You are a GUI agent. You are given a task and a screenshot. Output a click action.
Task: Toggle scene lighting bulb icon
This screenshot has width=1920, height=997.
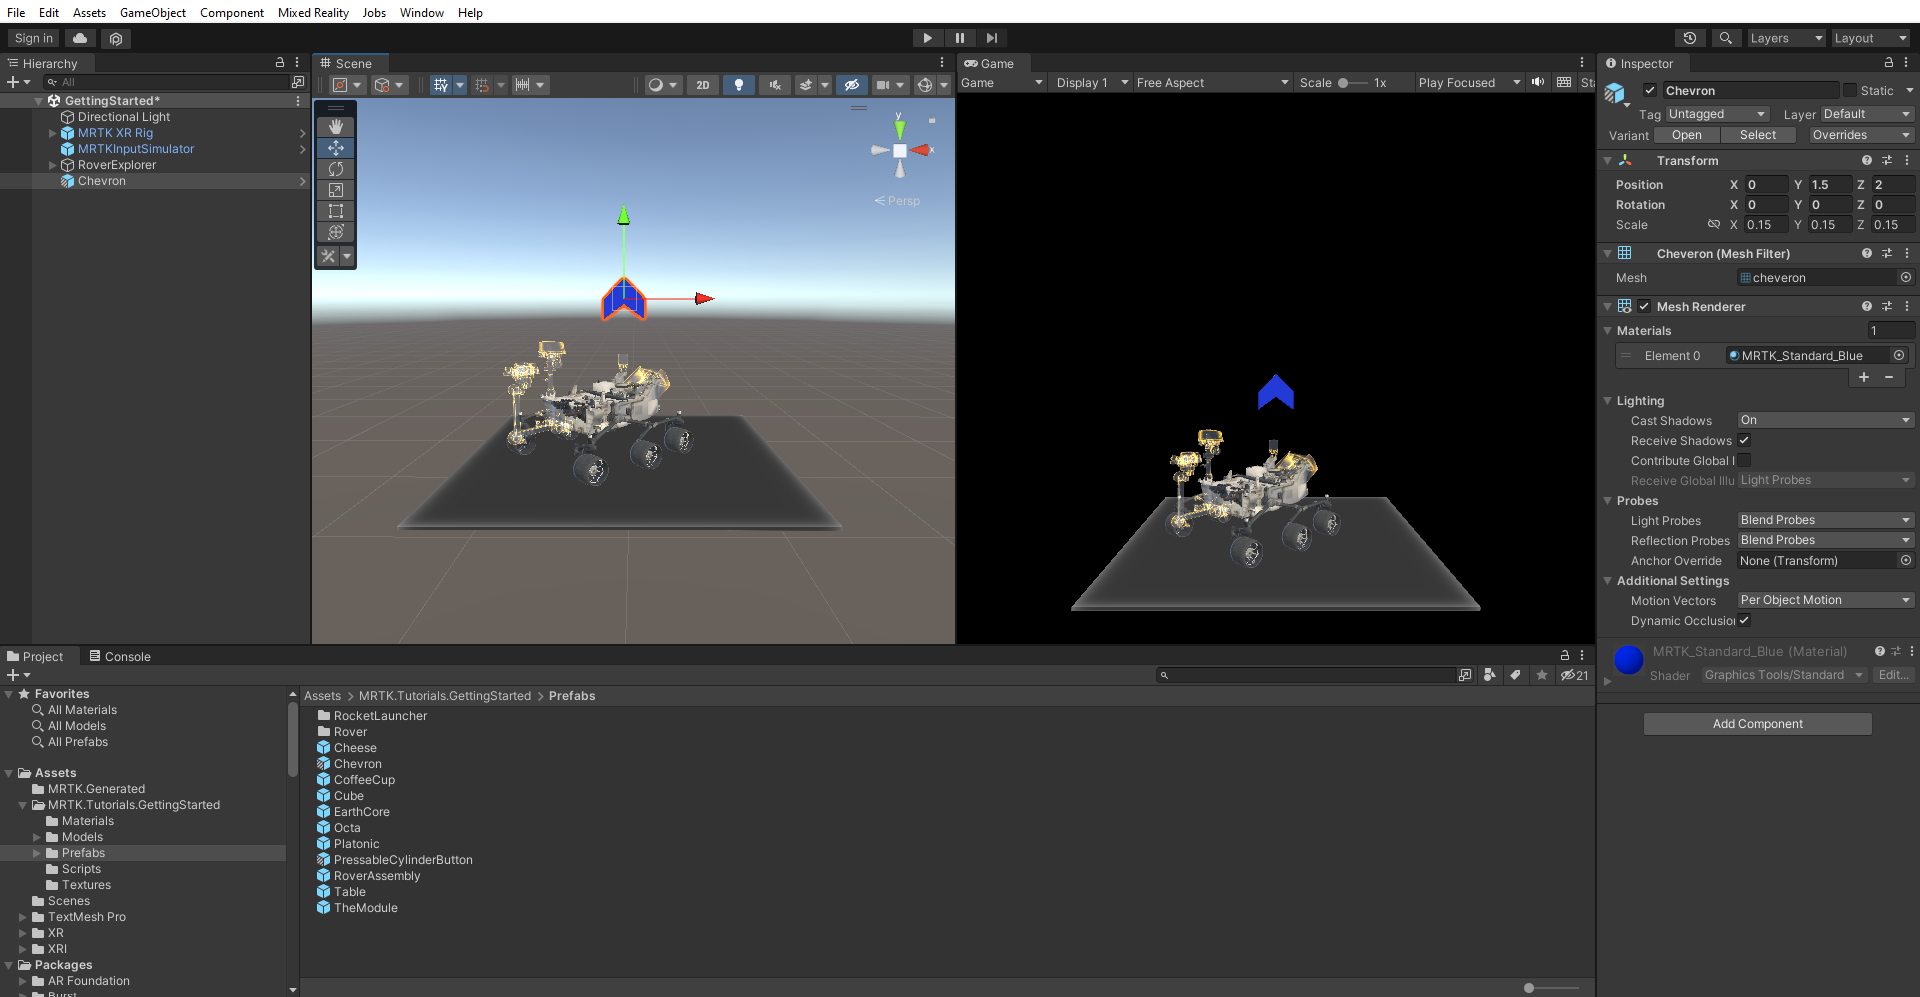tap(739, 85)
